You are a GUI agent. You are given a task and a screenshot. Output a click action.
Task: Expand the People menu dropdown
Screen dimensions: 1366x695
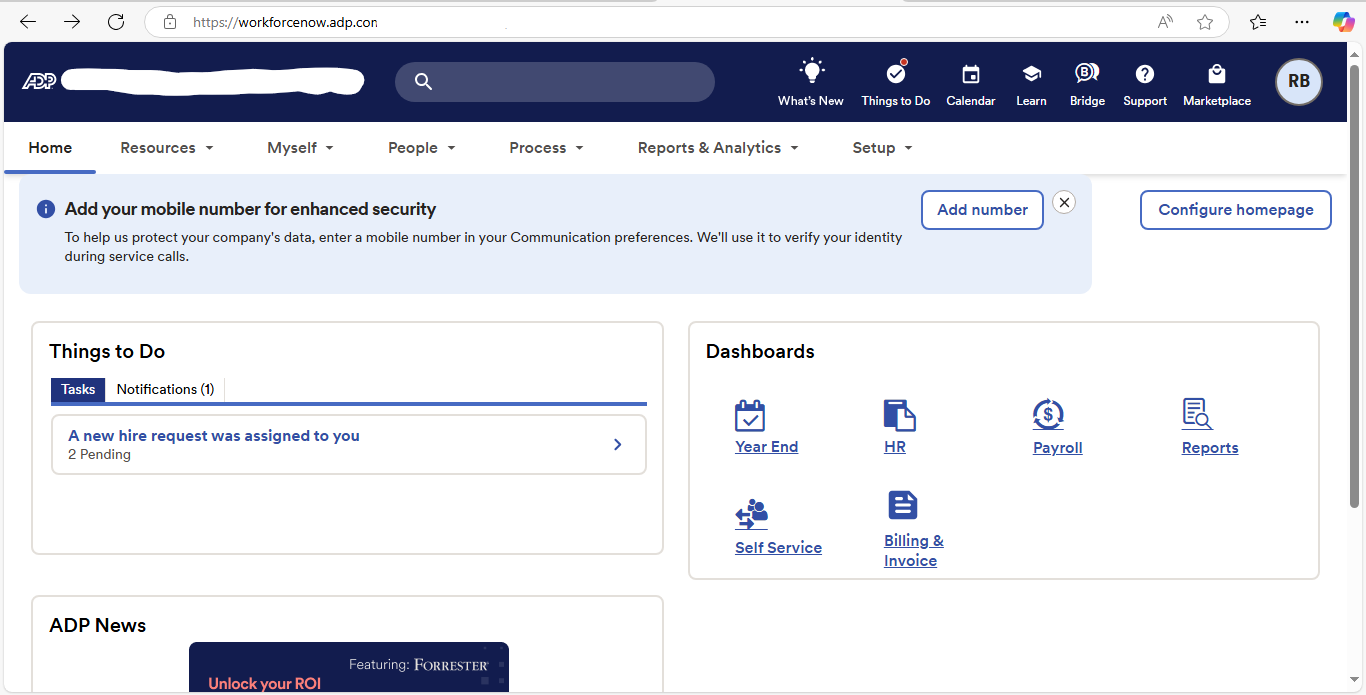point(421,148)
